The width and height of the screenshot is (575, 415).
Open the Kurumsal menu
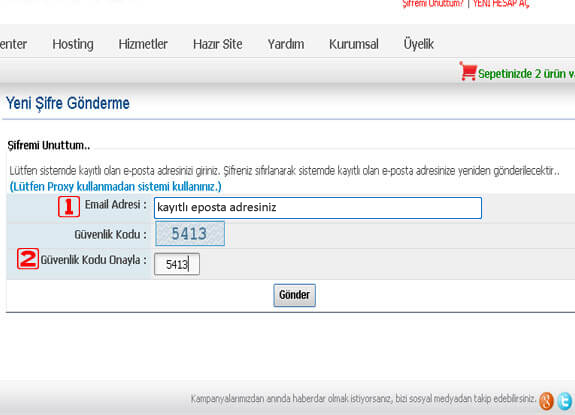[354, 44]
